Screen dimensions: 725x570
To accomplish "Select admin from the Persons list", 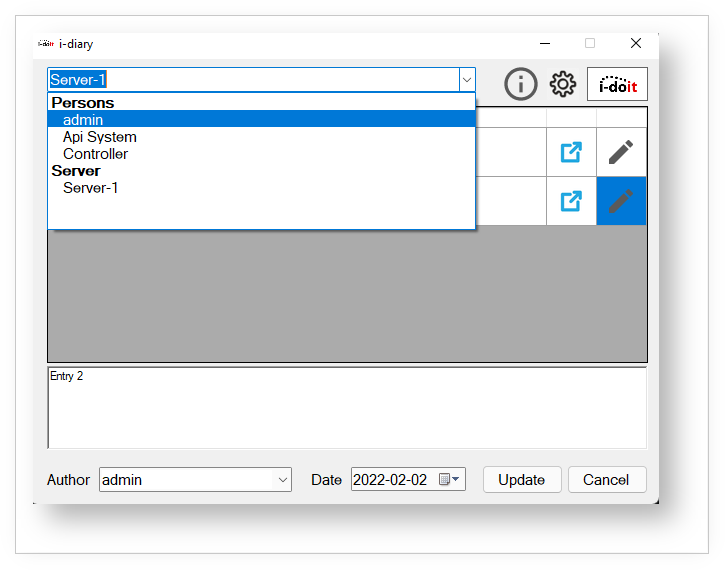I will click(83, 120).
